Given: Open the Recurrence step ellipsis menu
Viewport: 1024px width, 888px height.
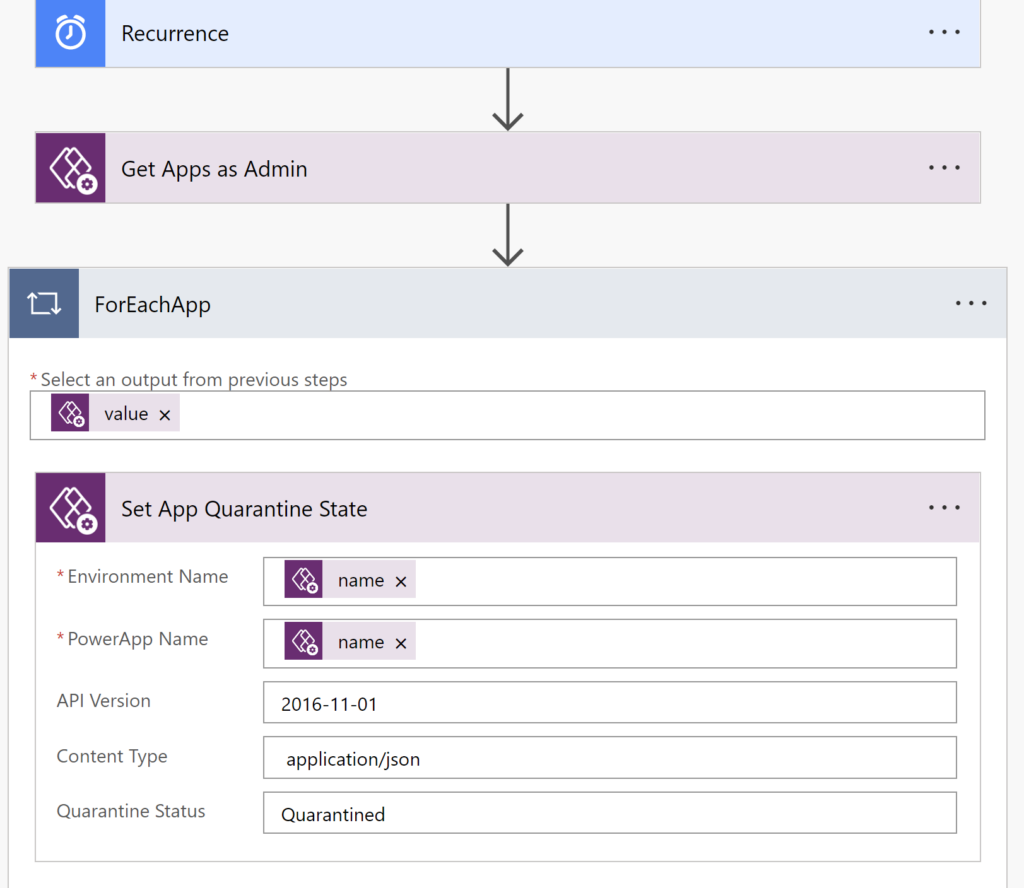Looking at the screenshot, I should (944, 32).
